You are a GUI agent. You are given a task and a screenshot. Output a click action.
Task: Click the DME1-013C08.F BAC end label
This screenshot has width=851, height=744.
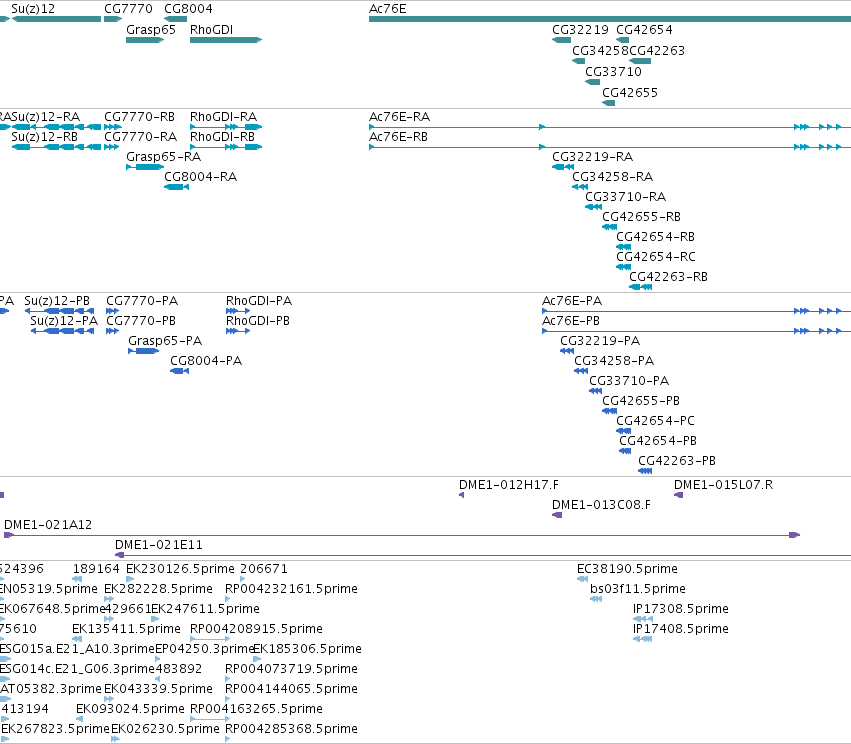click(601, 505)
